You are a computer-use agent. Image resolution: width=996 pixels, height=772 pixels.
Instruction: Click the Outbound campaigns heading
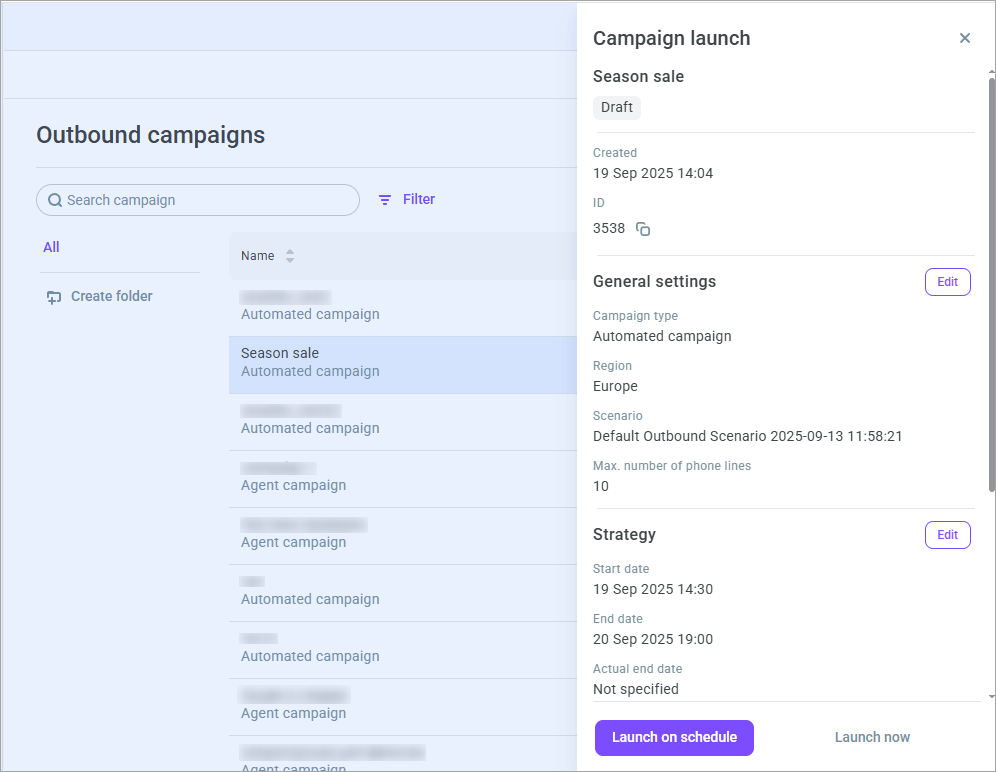tap(151, 135)
